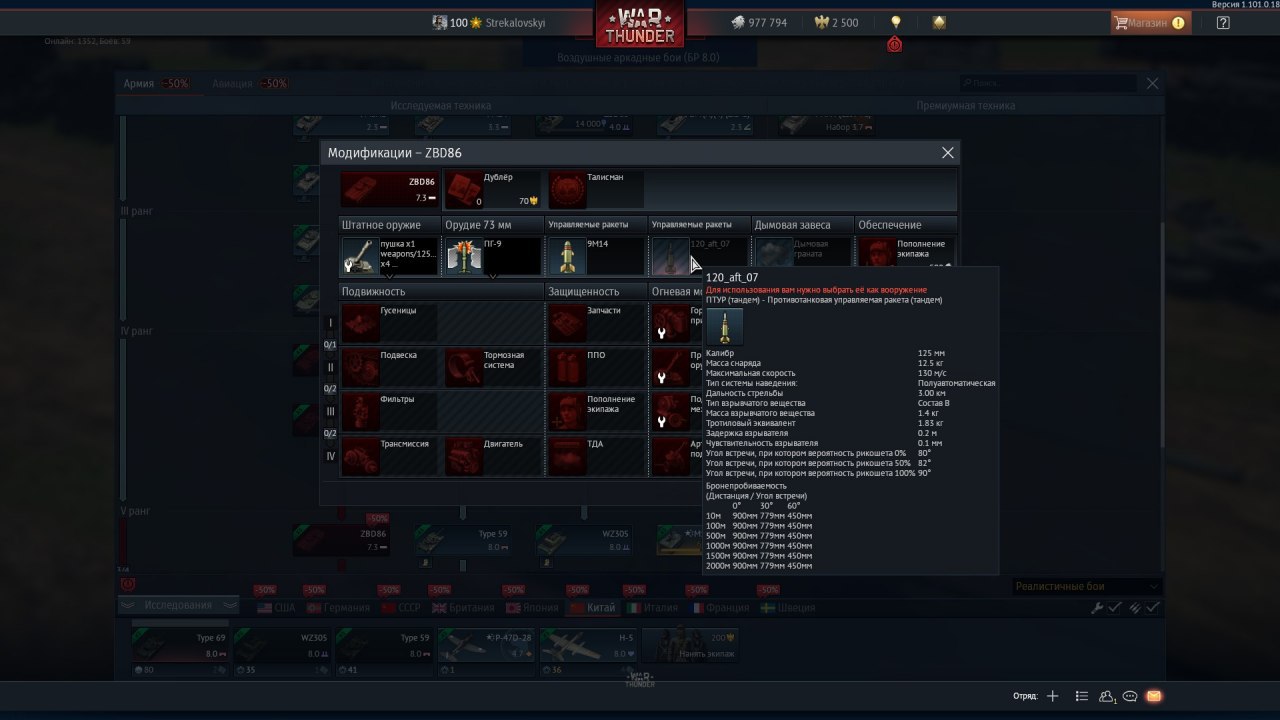Choose the ТДА smoke system modification
The image size is (1280, 720).
click(x=596, y=456)
